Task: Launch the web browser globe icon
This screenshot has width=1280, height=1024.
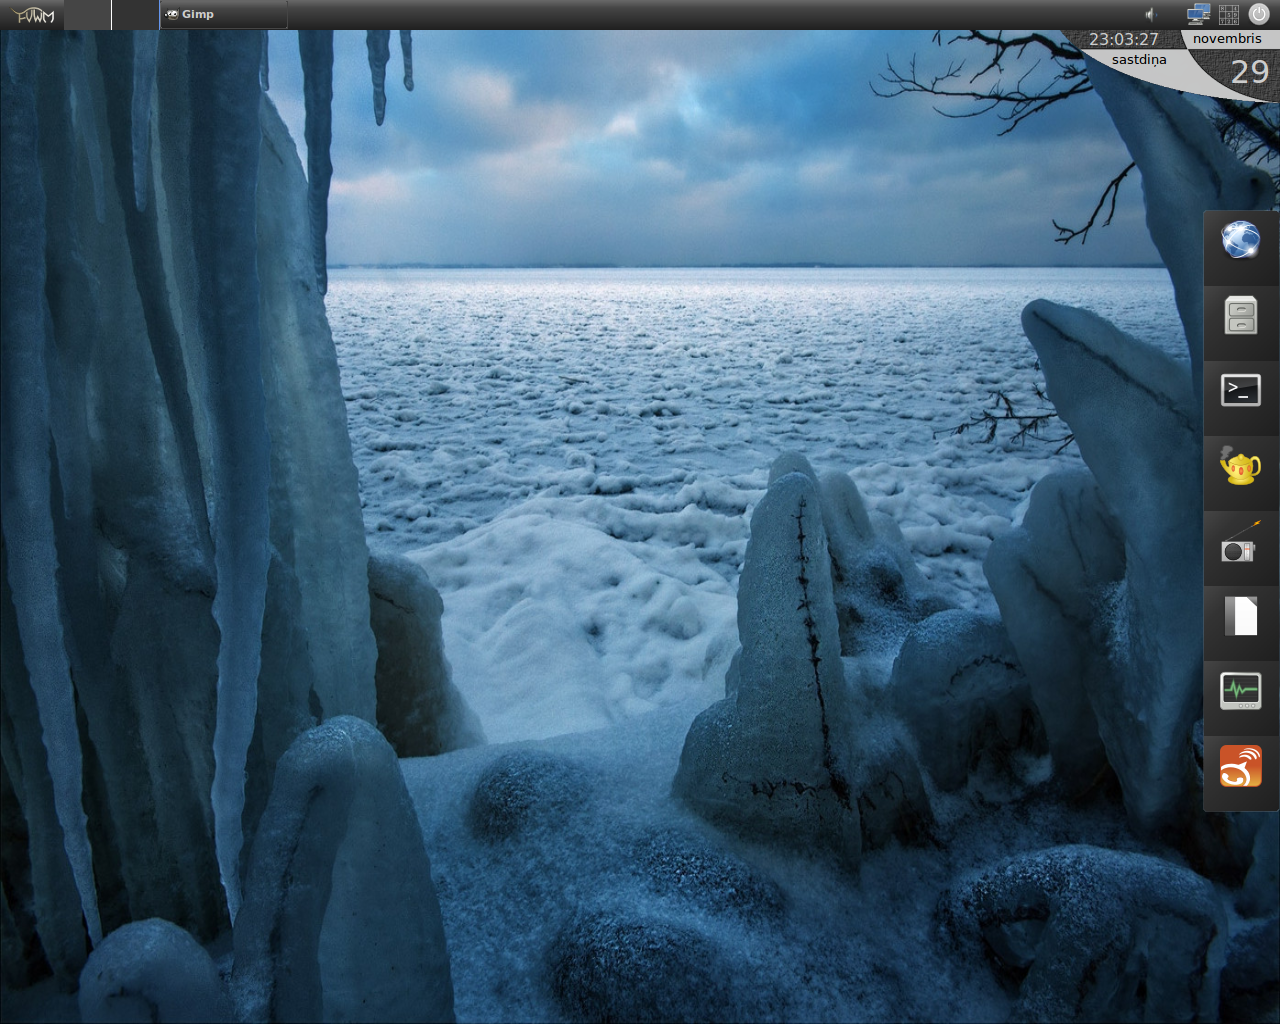Action: click(x=1241, y=240)
